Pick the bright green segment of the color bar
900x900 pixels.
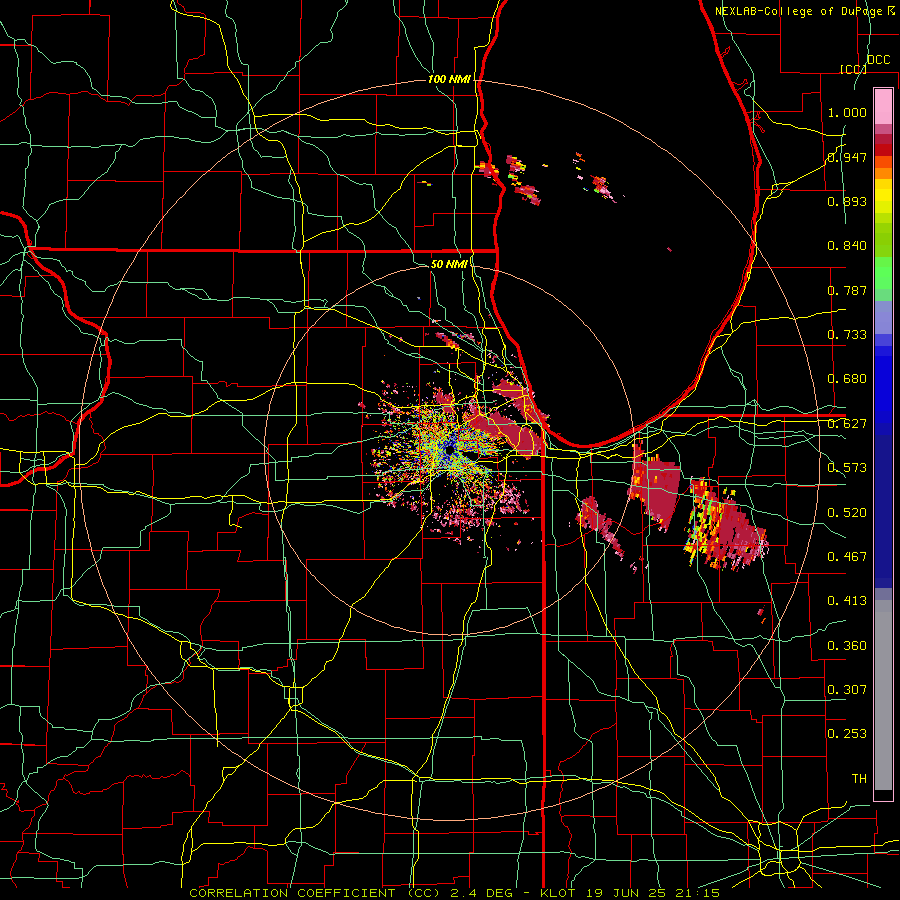(883, 274)
